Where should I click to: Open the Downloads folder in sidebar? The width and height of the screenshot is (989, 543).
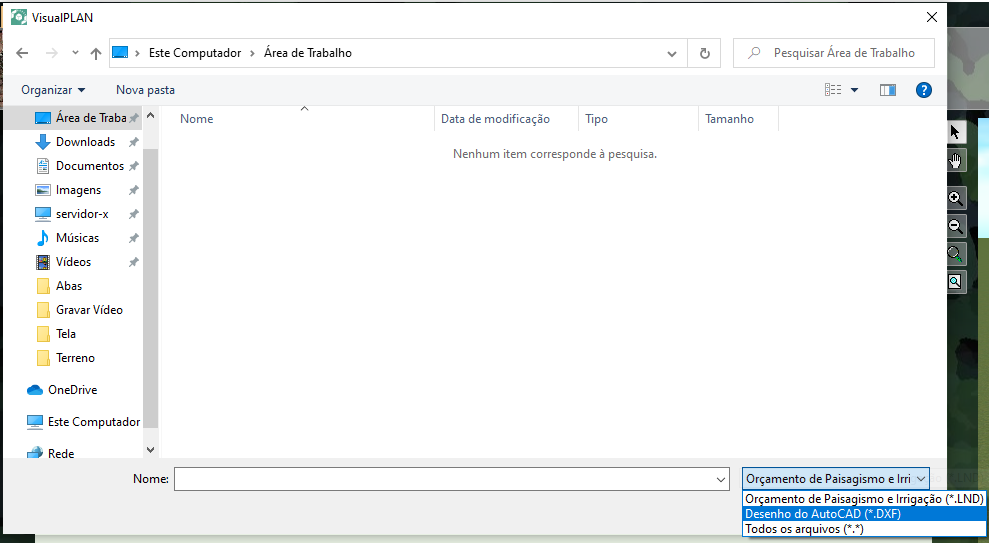click(x=85, y=142)
